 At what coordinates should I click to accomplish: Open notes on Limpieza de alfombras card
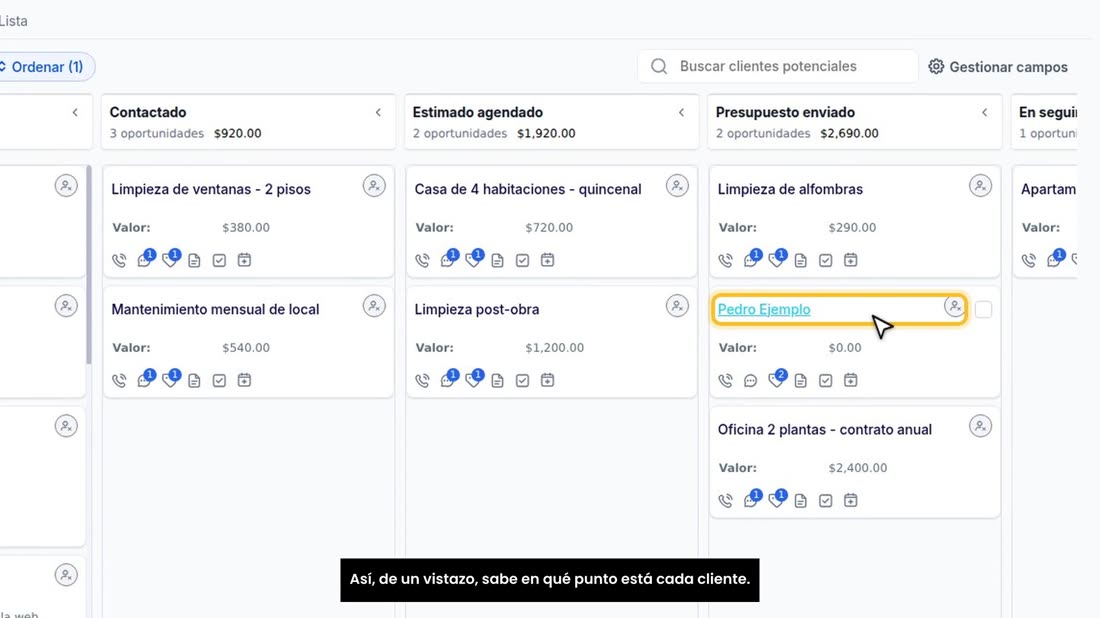coord(800,260)
